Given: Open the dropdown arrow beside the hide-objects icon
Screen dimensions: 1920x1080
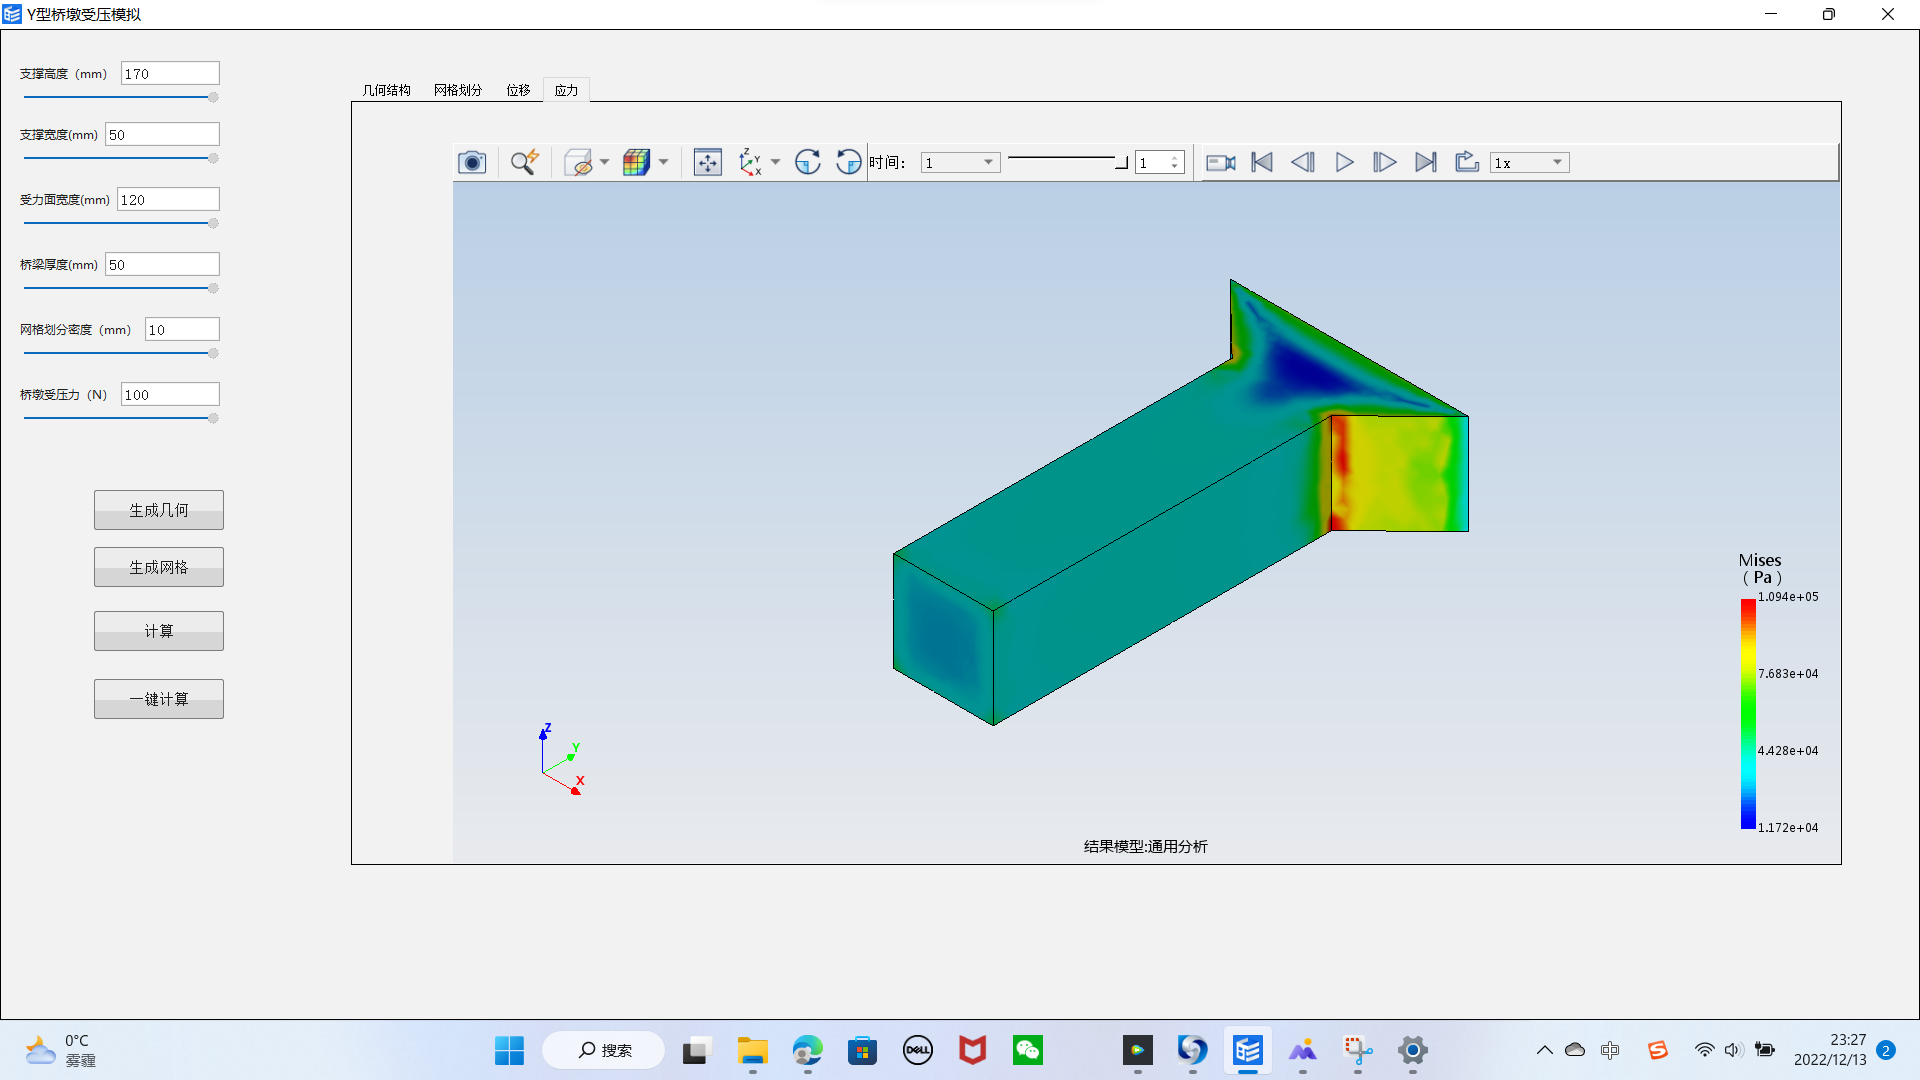Looking at the screenshot, I should 604,162.
